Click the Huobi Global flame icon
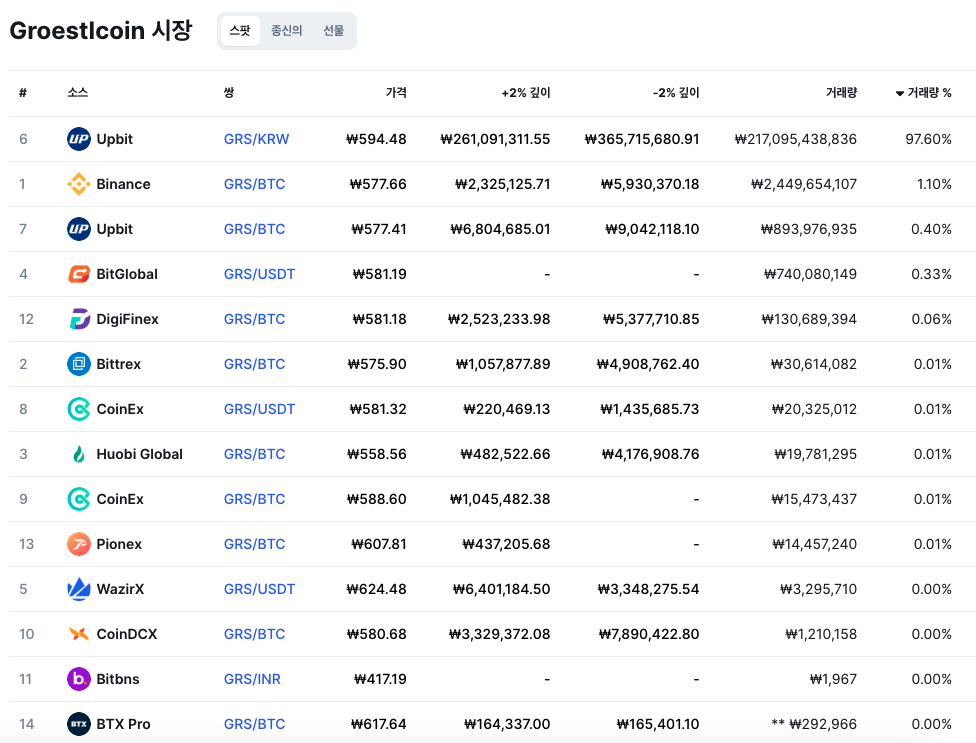Image resolution: width=976 pixels, height=743 pixels. coord(78,454)
